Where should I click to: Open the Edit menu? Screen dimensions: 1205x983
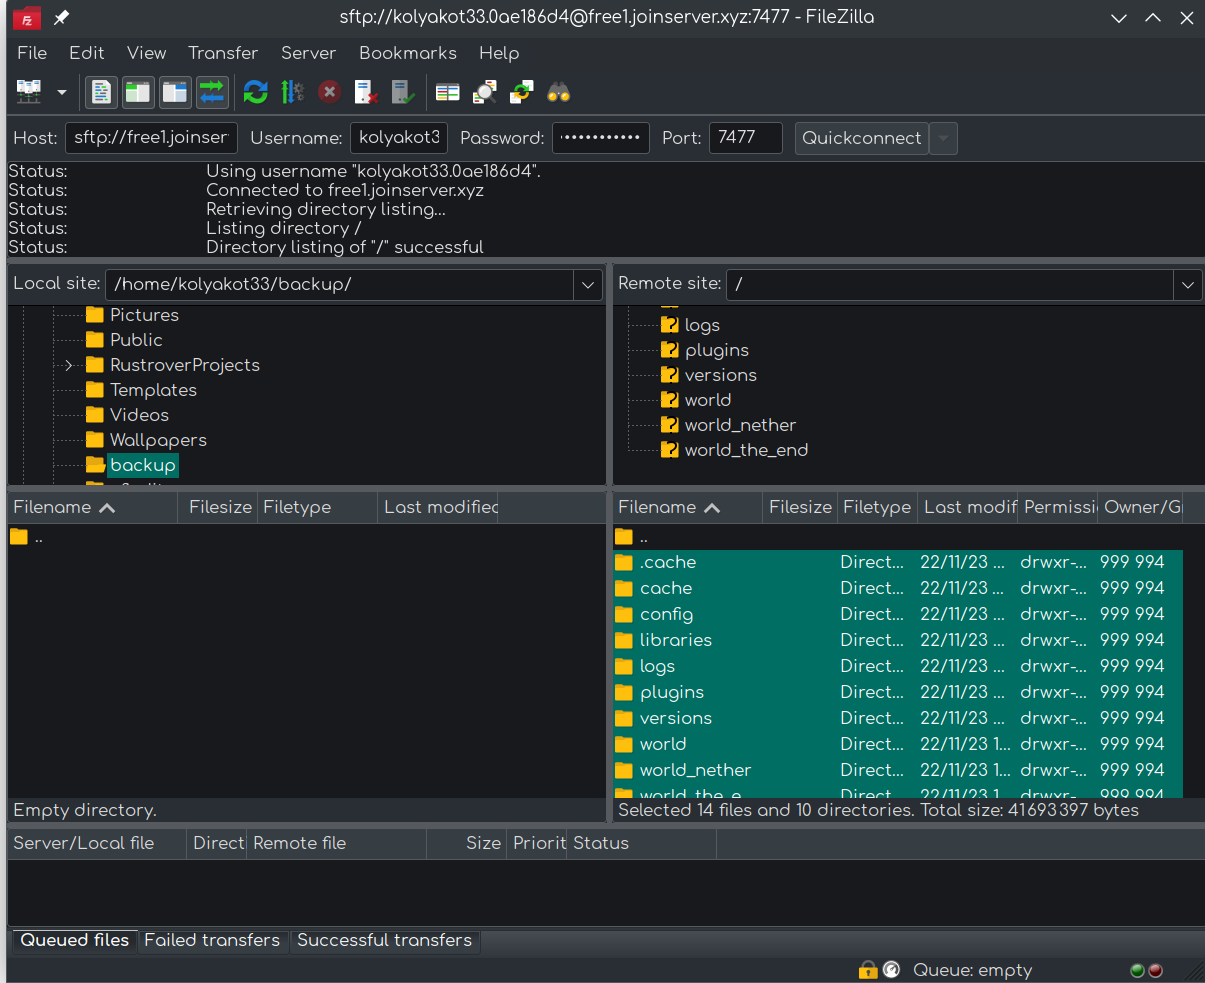pyautogui.click(x=87, y=53)
